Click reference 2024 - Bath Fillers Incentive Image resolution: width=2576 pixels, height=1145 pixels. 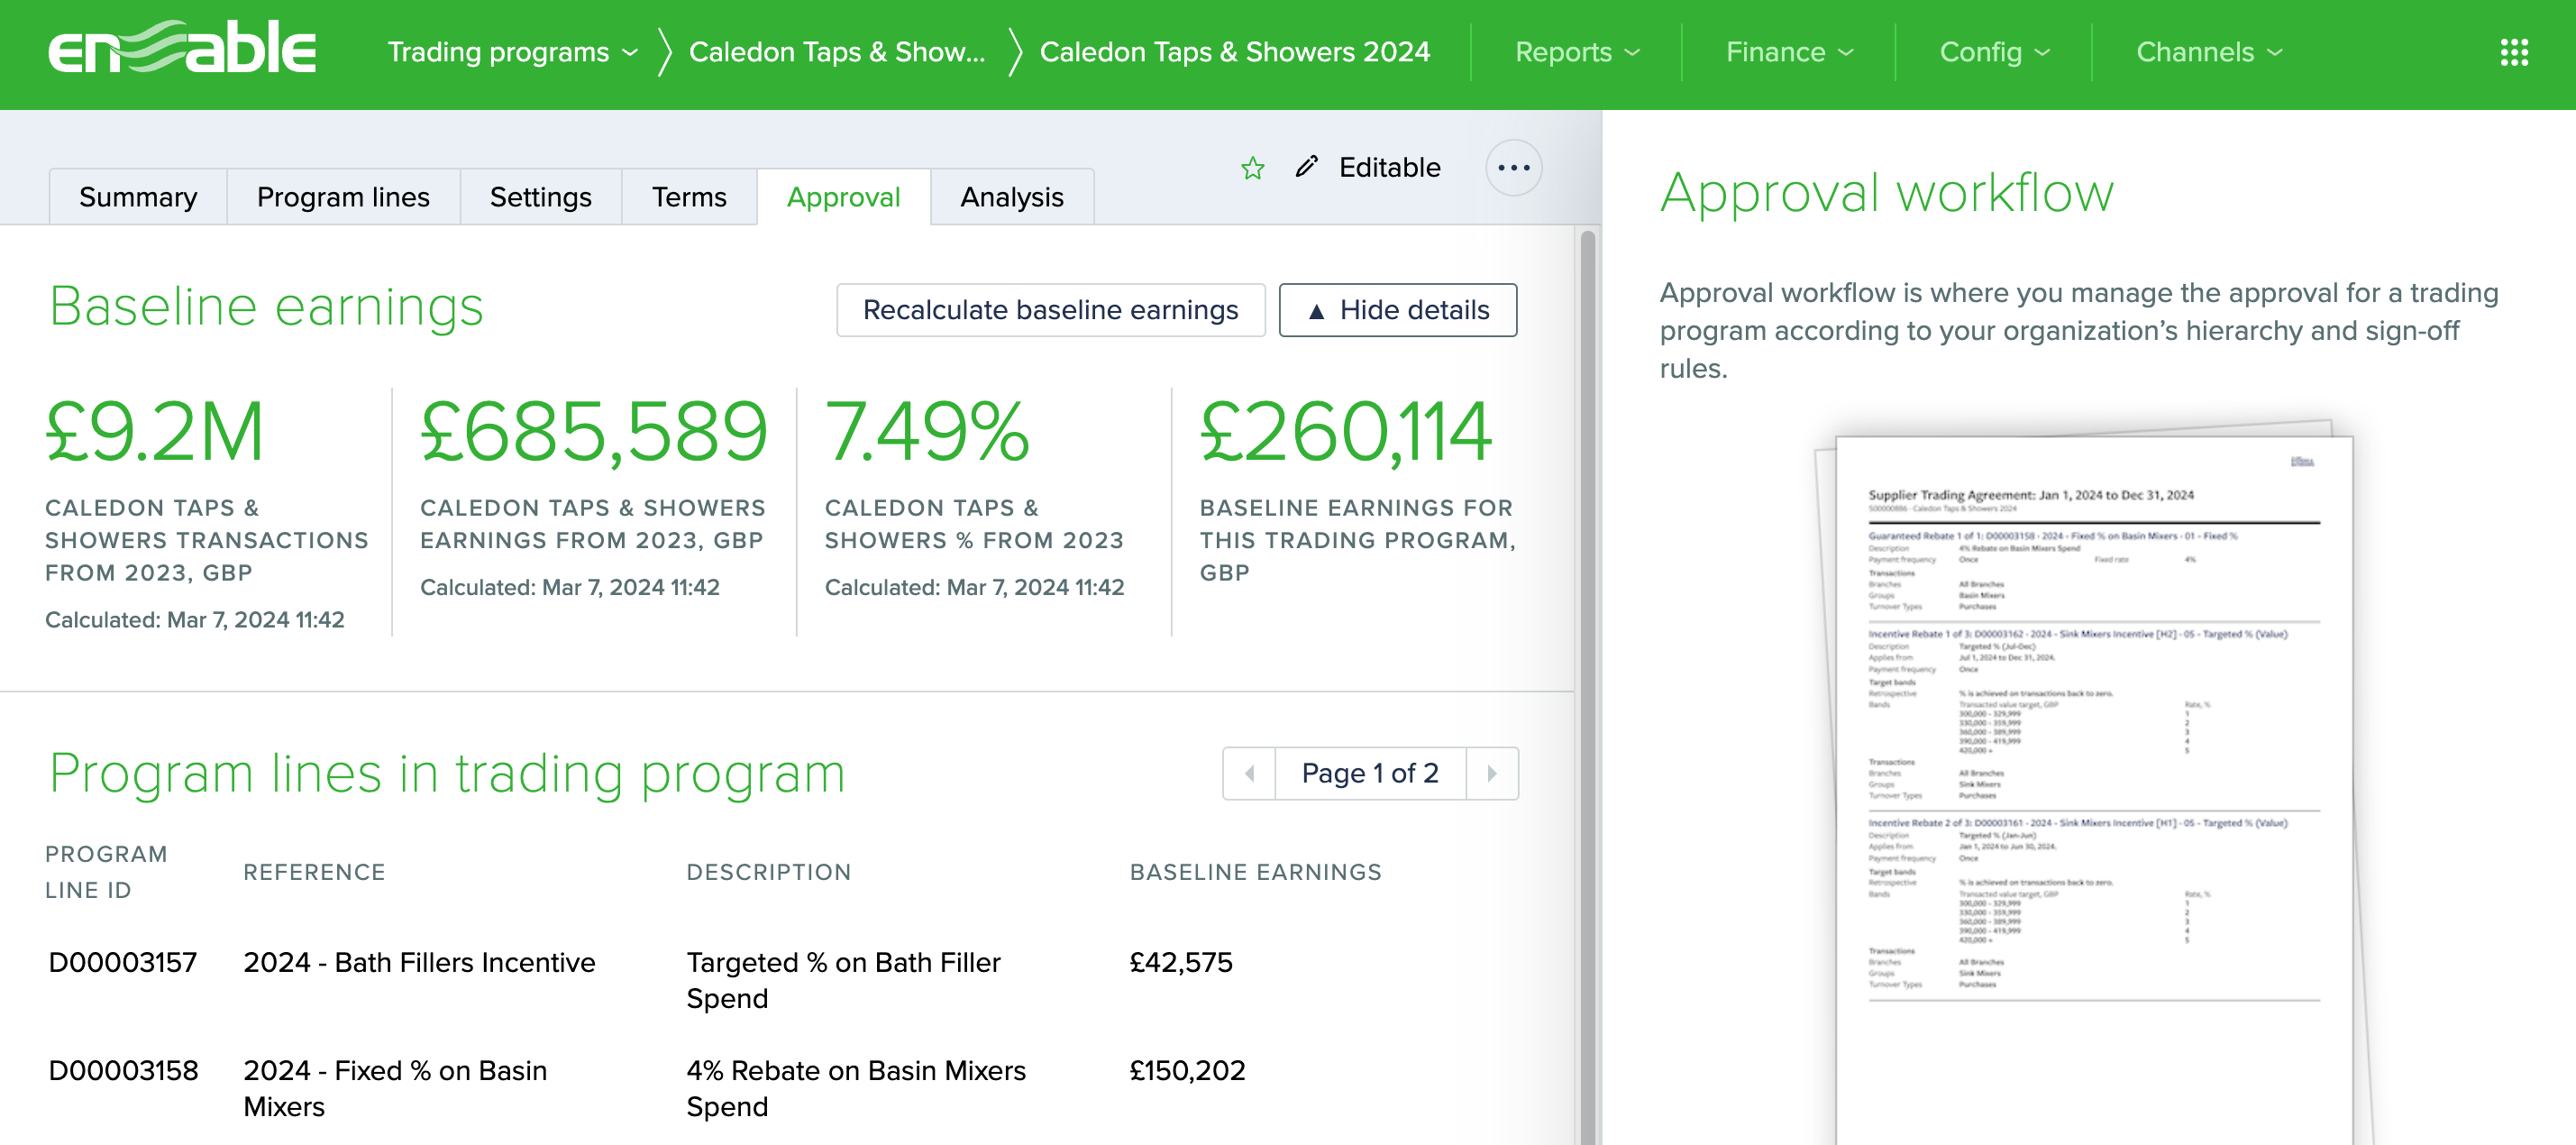click(419, 962)
